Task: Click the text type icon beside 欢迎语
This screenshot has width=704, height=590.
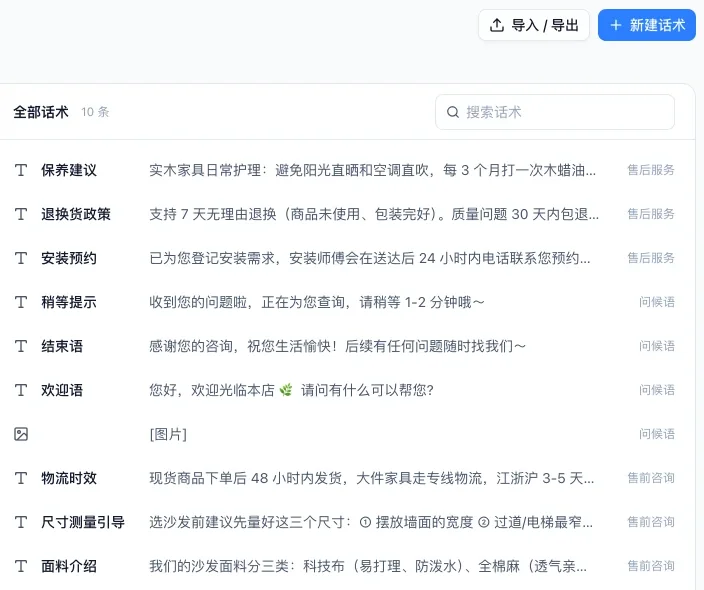Action: coord(21,390)
